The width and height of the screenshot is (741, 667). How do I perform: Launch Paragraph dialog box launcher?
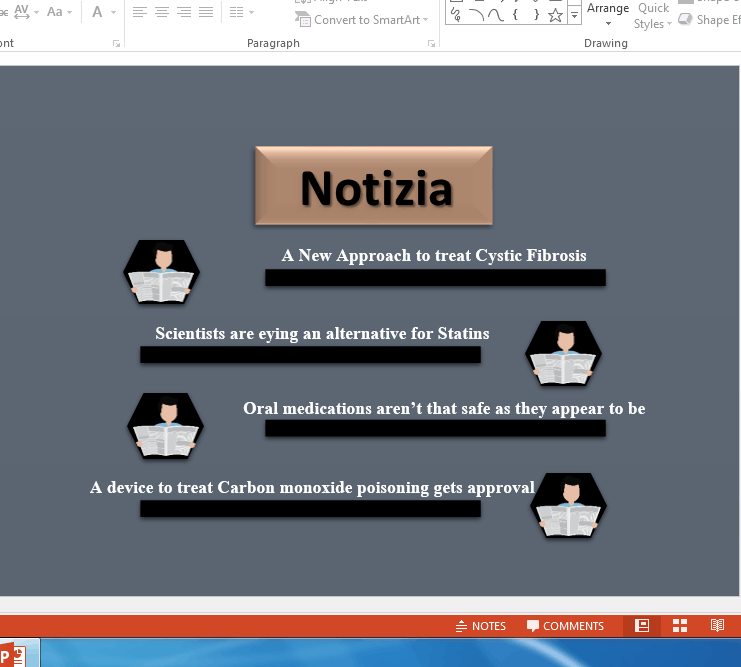click(x=431, y=43)
